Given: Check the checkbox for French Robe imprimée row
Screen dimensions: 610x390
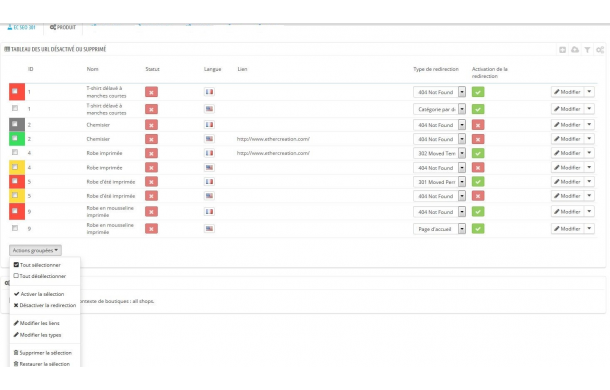Looking at the screenshot, I should [15, 152].
